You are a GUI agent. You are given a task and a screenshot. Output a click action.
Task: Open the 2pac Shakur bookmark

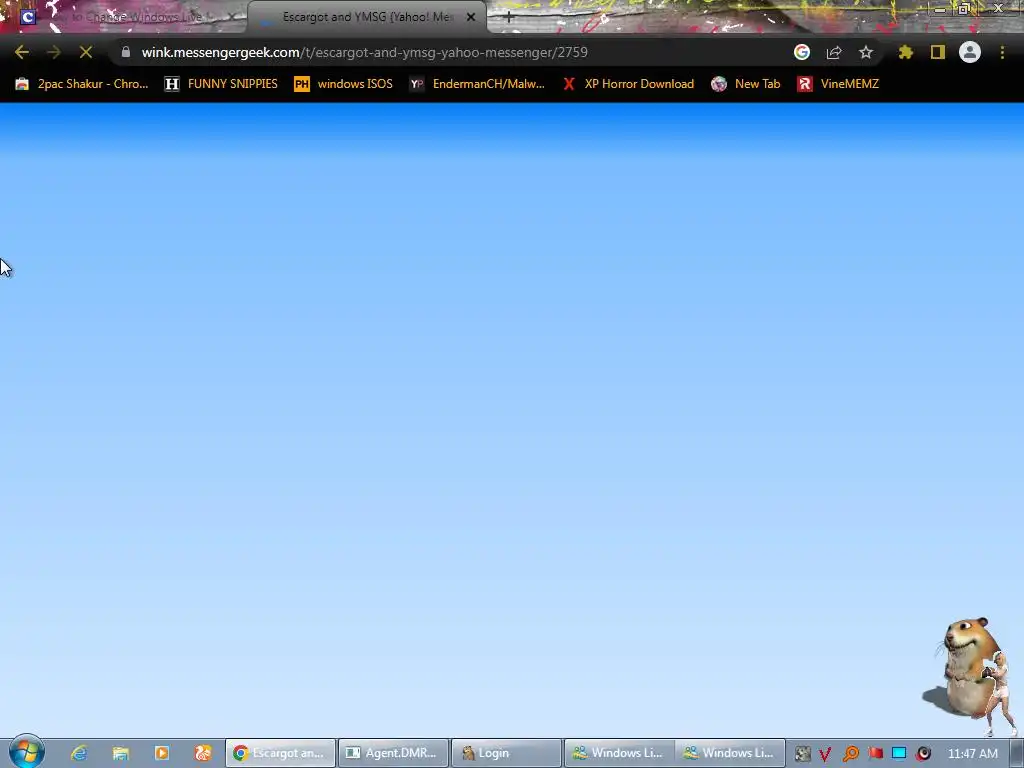[82, 84]
